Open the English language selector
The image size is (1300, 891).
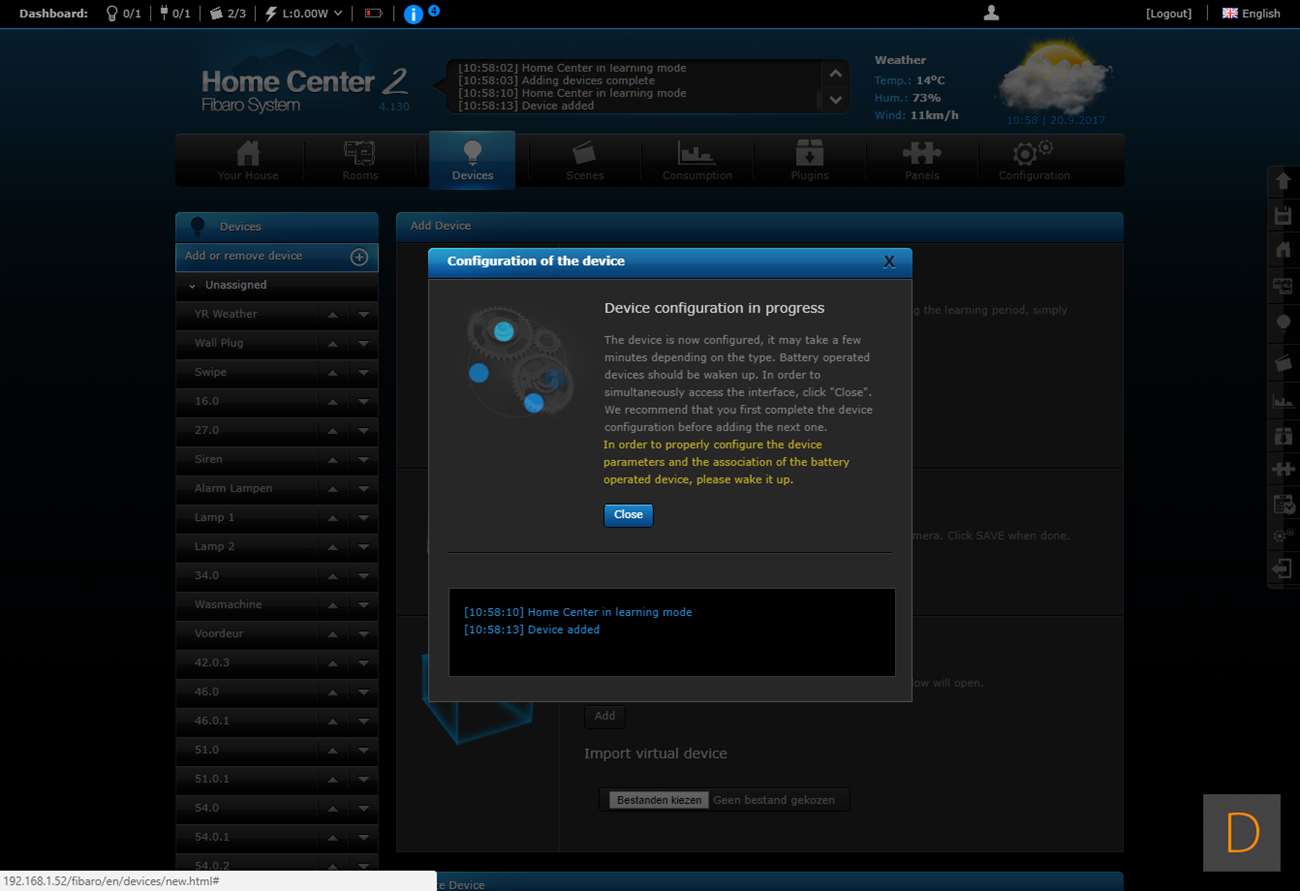pos(1251,14)
